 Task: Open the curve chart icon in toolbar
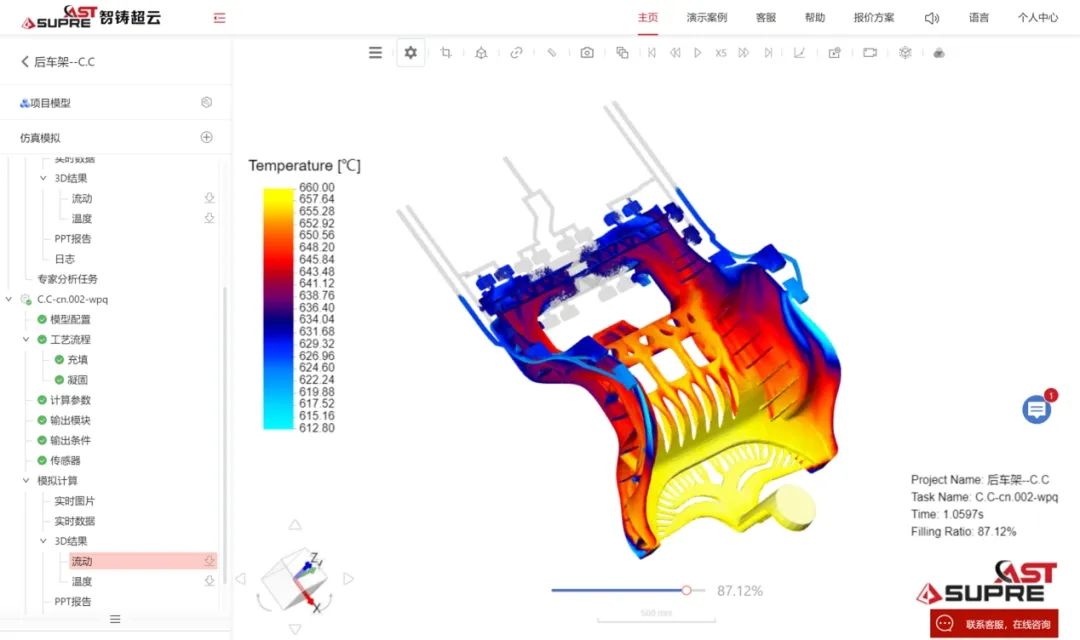[x=799, y=53]
